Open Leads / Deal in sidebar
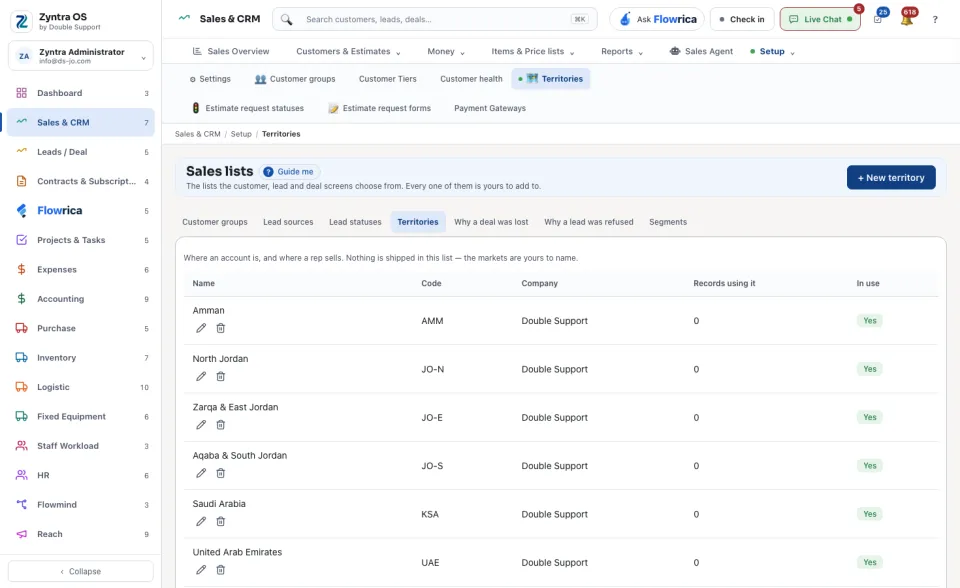This screenshot has height=588, width=960. pyautogui.click(x=81, y=152)
